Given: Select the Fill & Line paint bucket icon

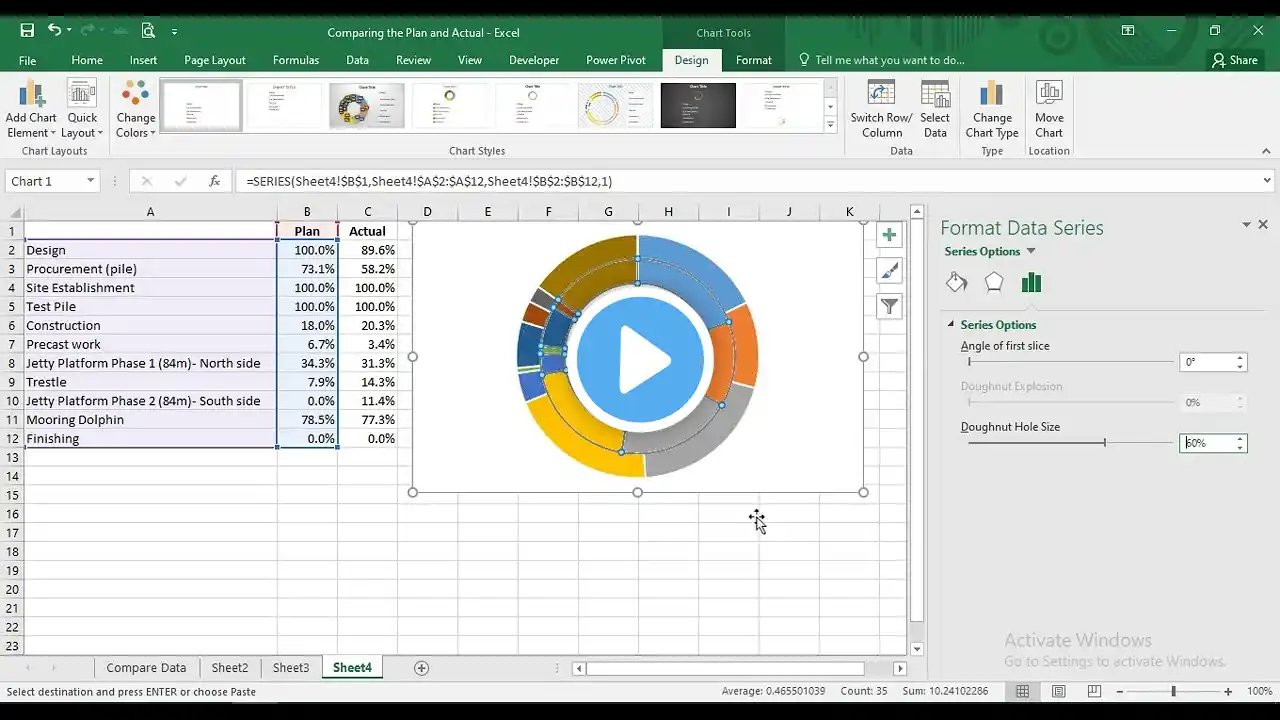Looking at the screenshot, I should pyautogui.click(x=956, y=283).
